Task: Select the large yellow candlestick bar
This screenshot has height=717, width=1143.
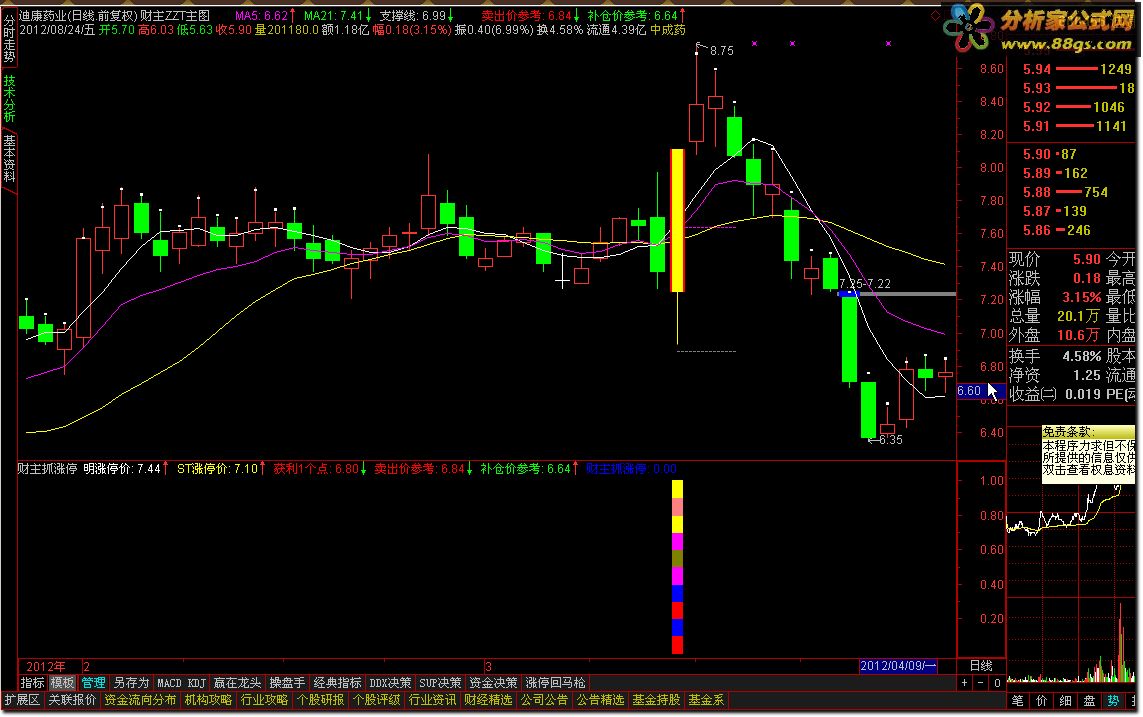Action: coord(677,220)
